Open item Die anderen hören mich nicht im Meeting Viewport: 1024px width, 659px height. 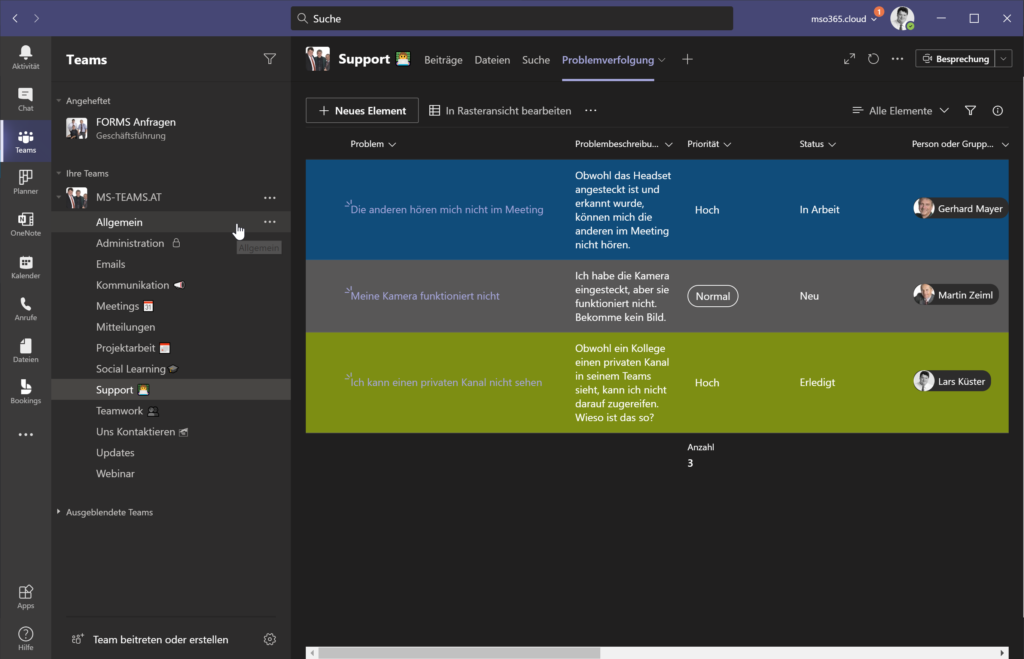pos(447,210)
